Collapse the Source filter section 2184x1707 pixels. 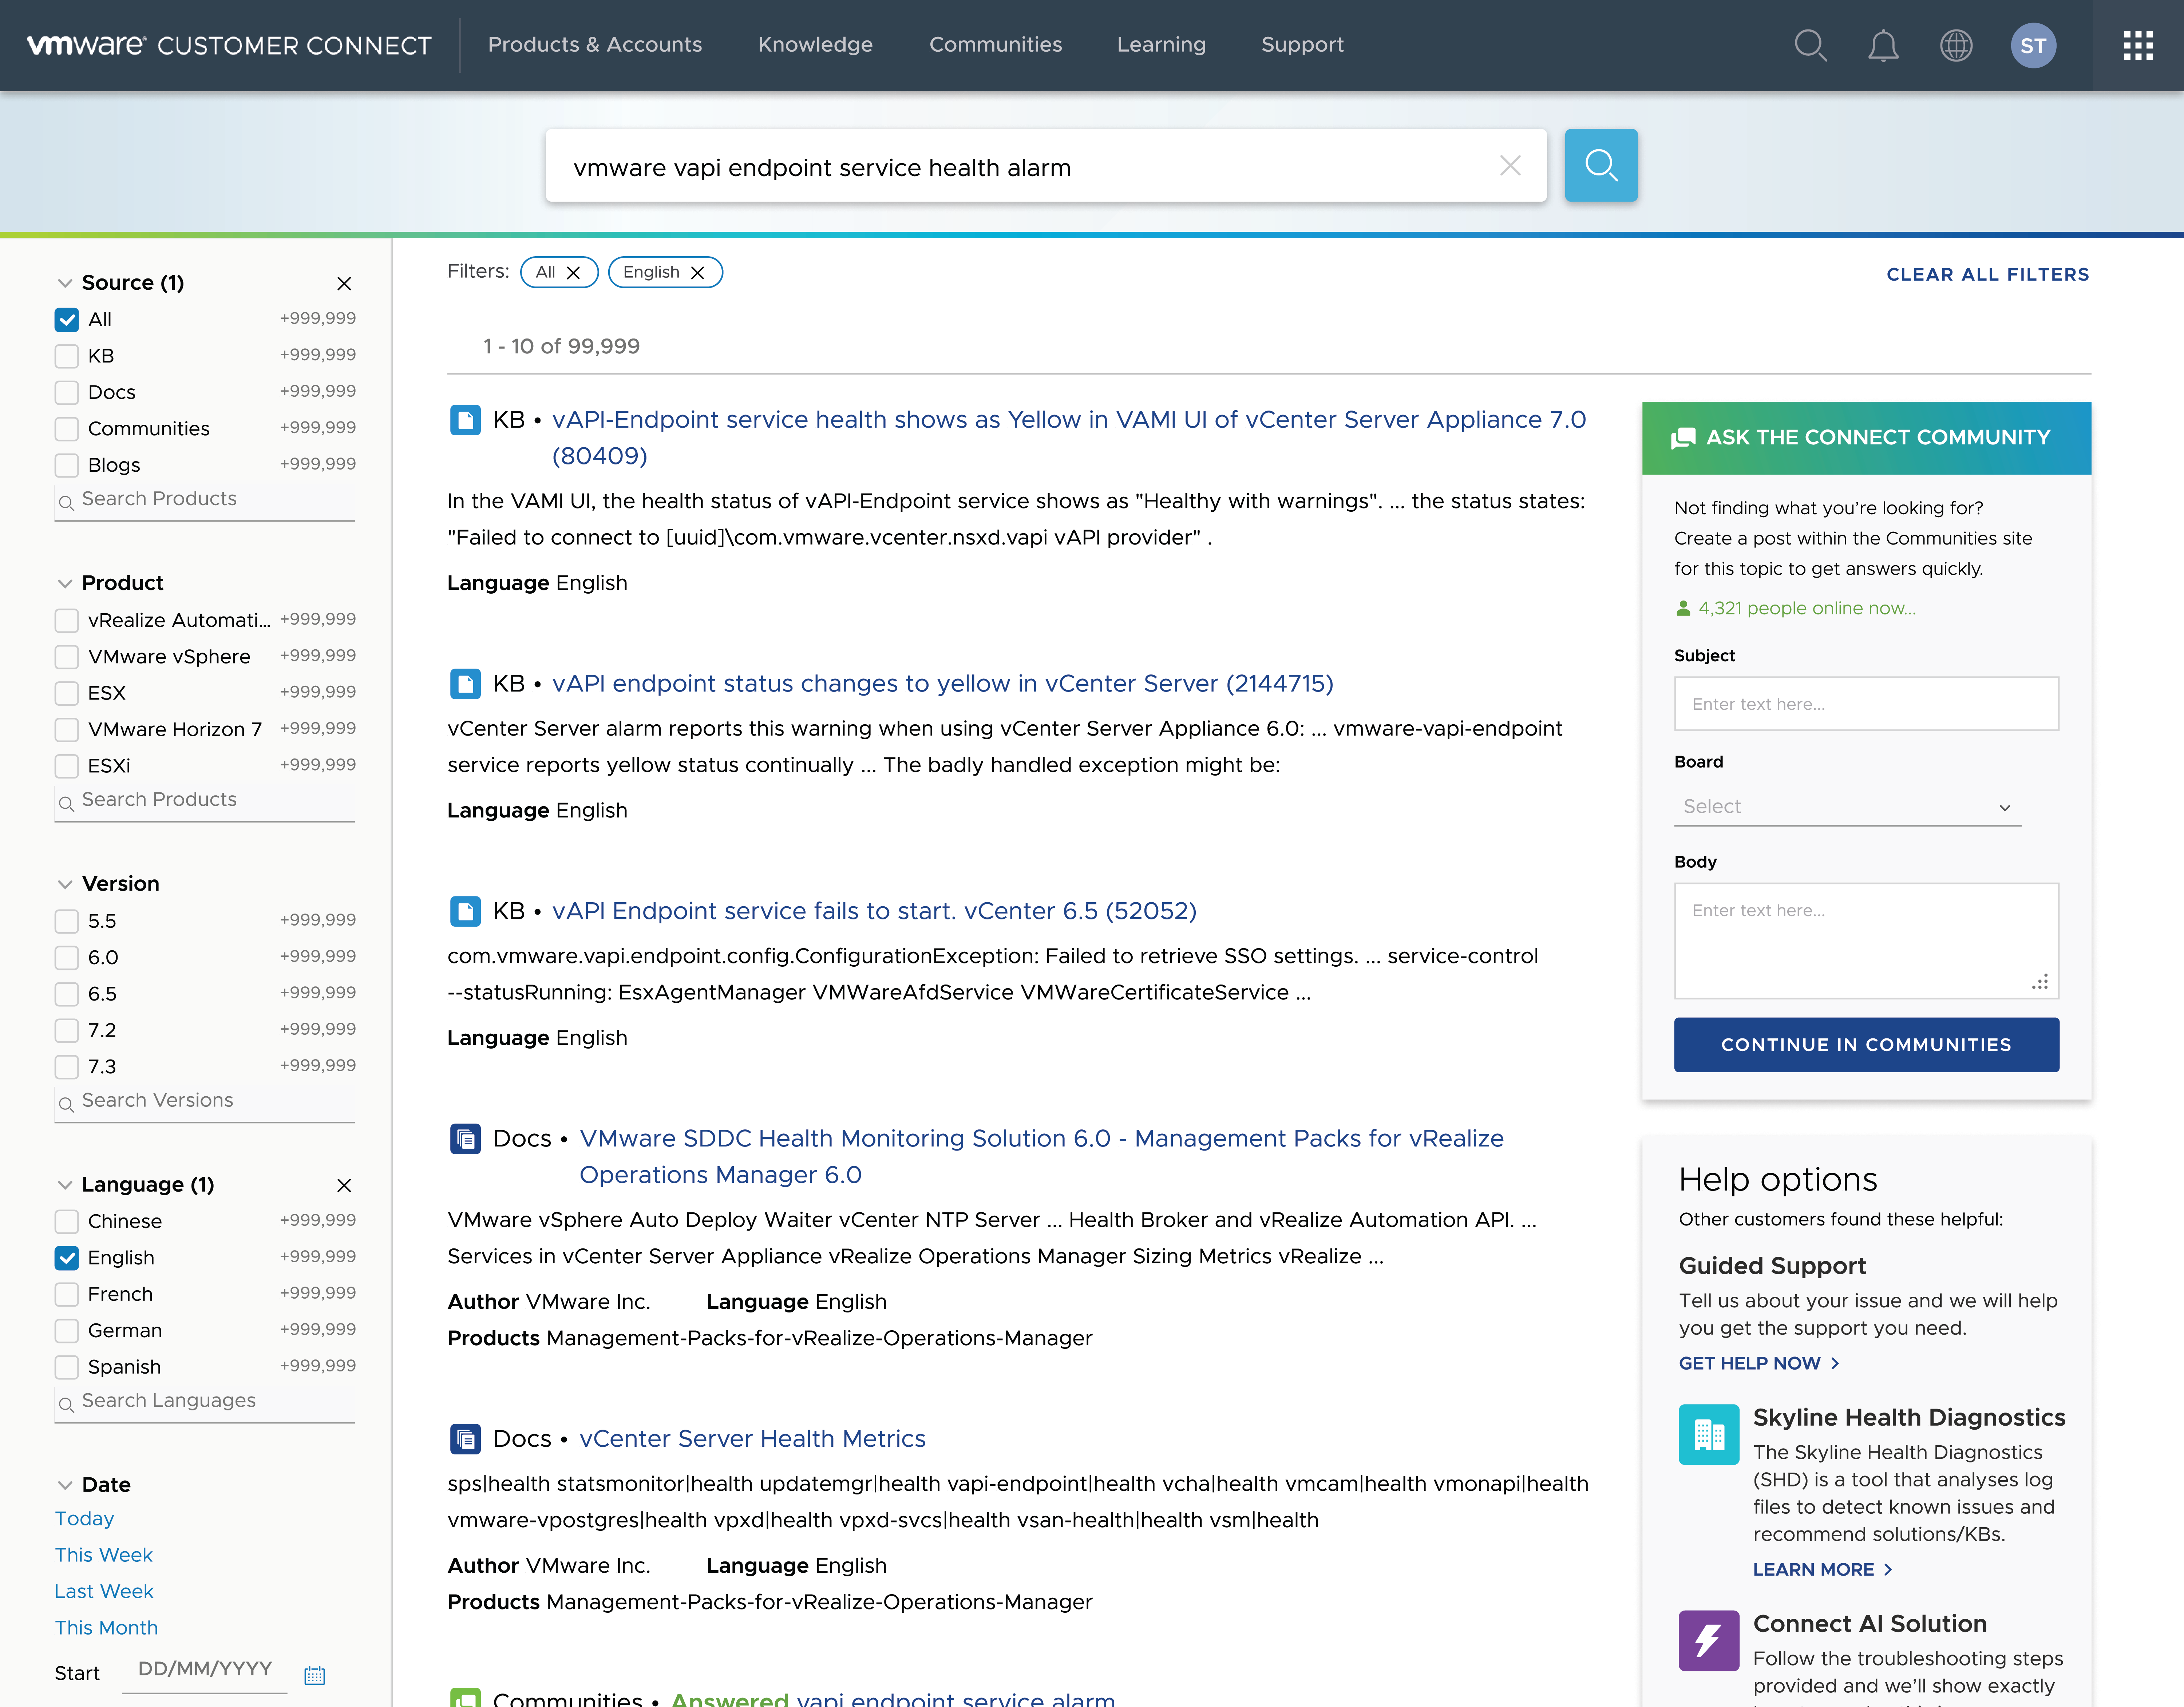pos(65,283)
